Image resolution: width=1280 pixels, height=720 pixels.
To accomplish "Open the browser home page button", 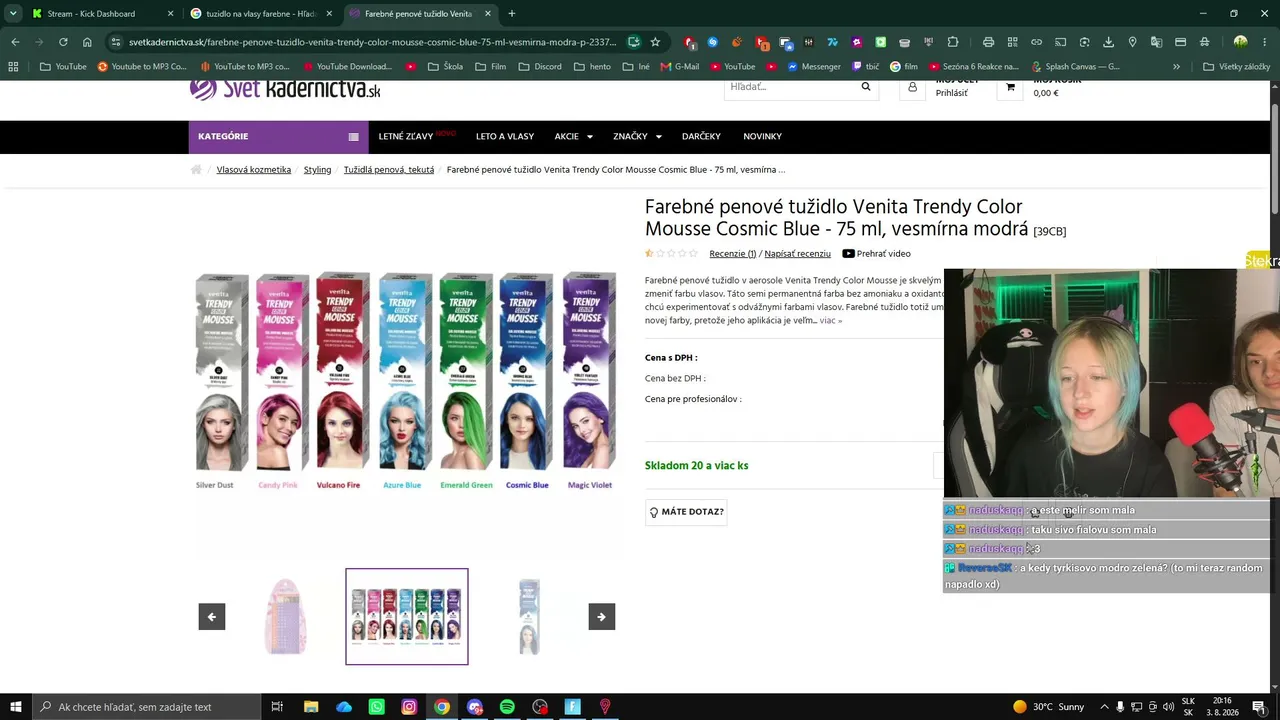I will click(x=87, y=42).
